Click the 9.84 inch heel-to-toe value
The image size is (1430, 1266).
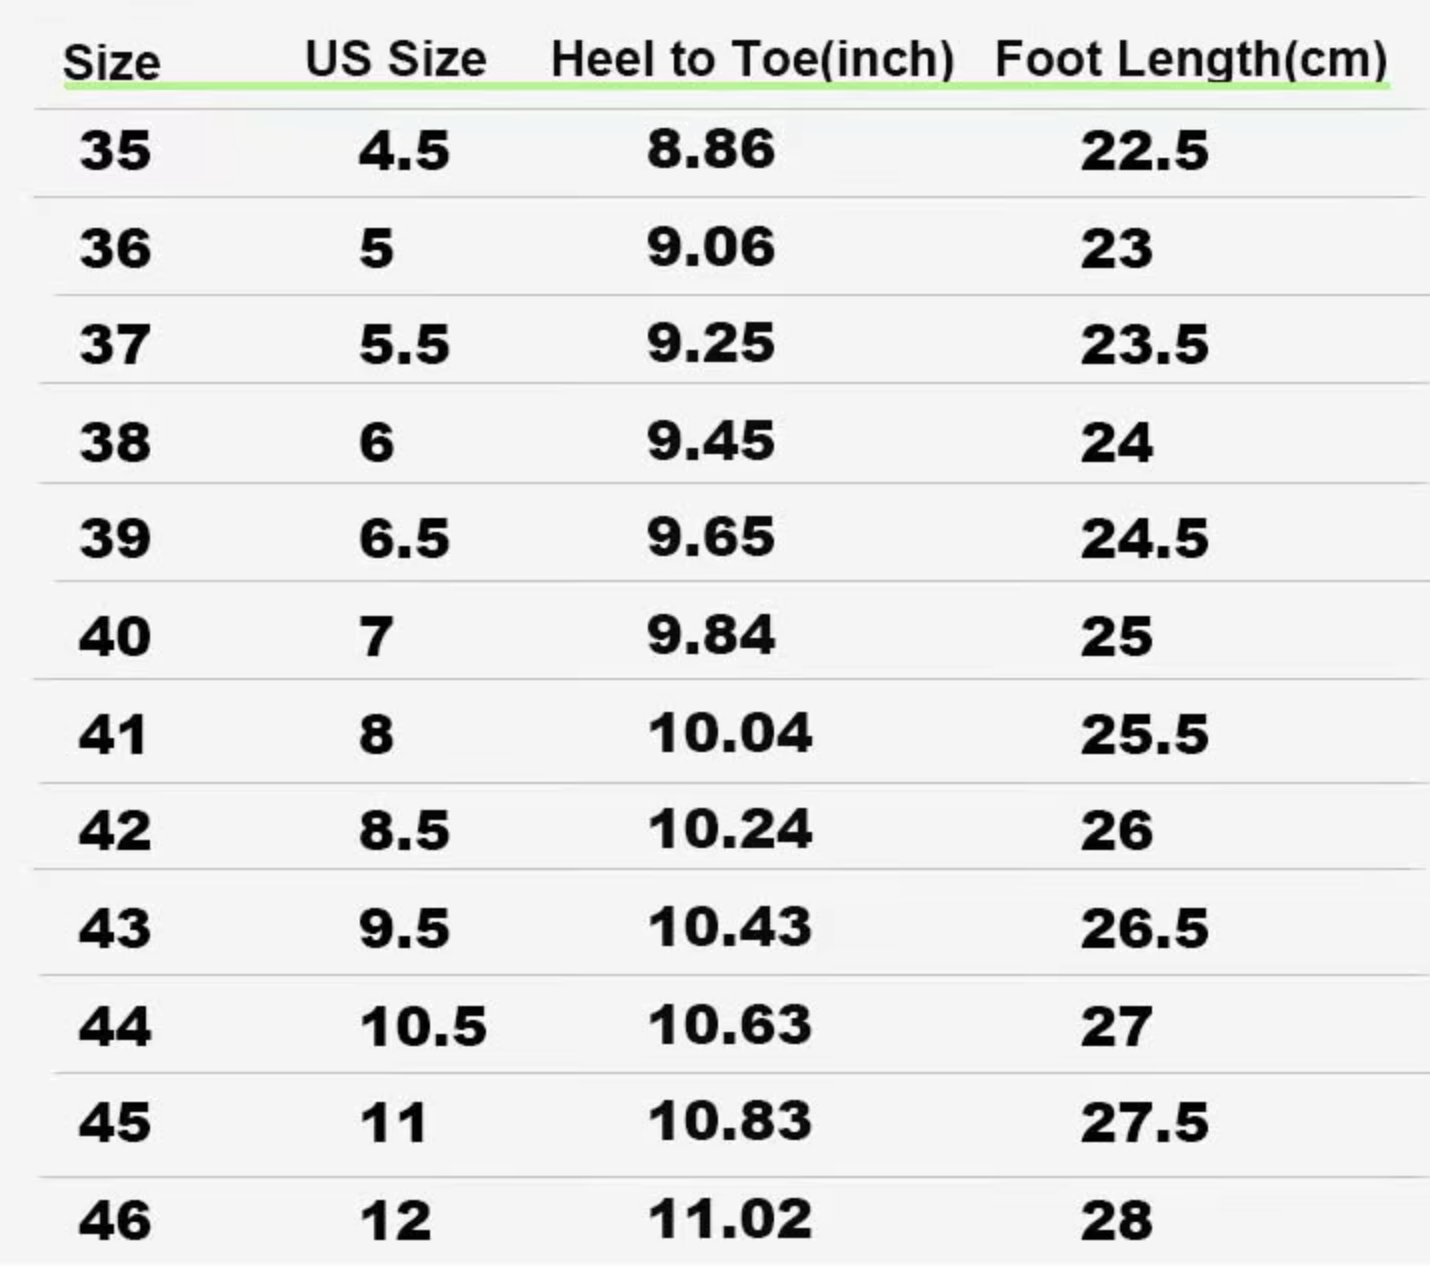tap(710, 635)
